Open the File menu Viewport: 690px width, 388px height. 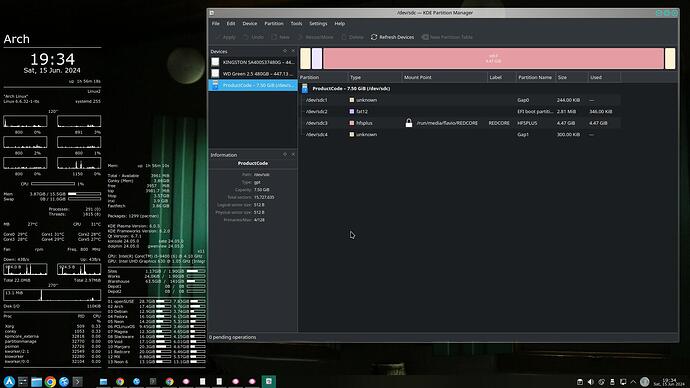[216, 24]
